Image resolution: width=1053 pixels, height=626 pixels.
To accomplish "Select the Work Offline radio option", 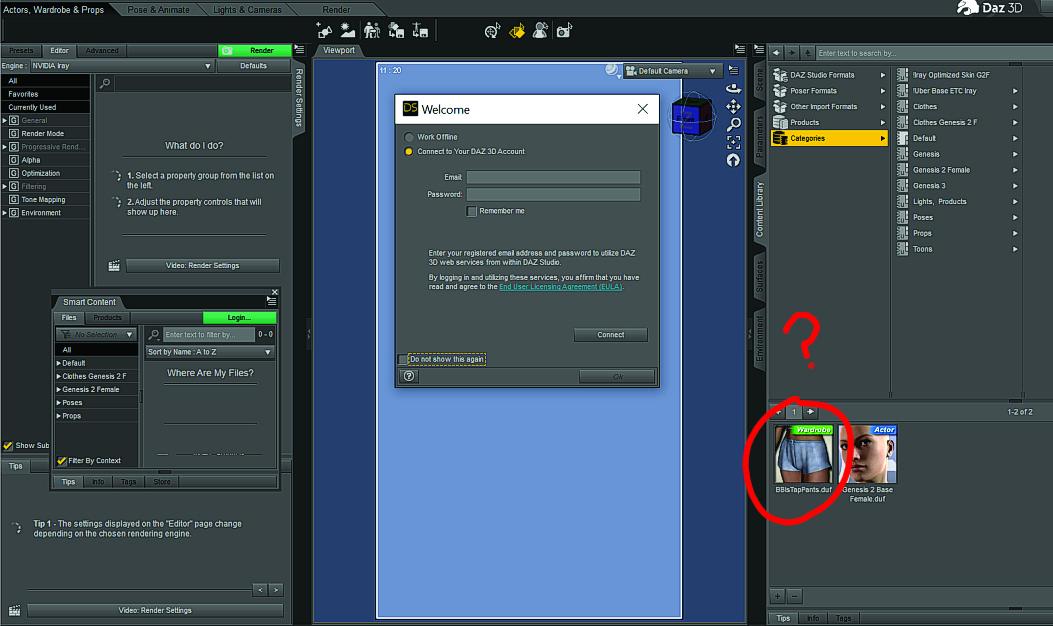I will point(408,137).
